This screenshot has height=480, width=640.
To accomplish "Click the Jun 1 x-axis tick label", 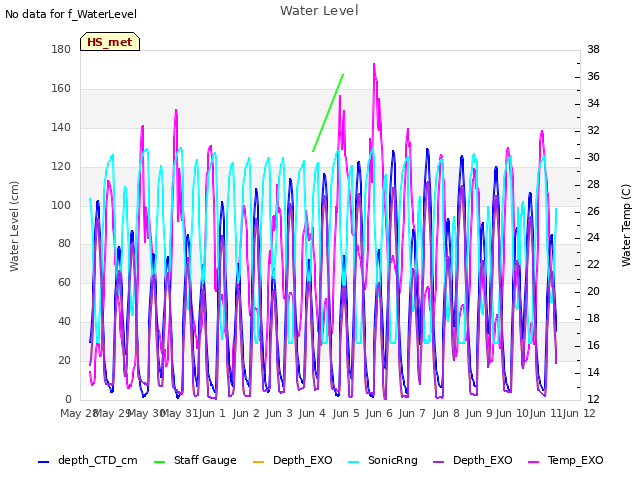I will pos(212,413).
